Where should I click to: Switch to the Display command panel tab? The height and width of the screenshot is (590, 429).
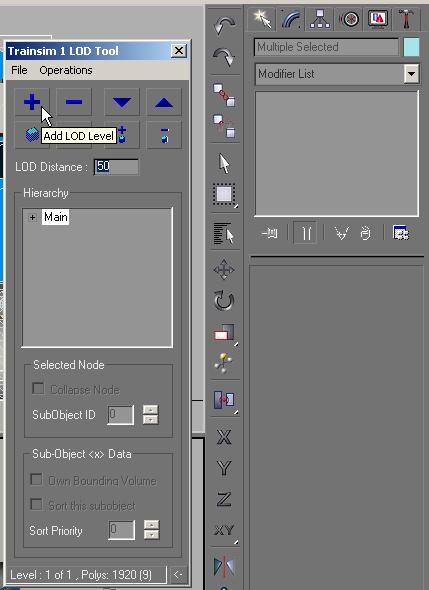(x=378, y=19)
